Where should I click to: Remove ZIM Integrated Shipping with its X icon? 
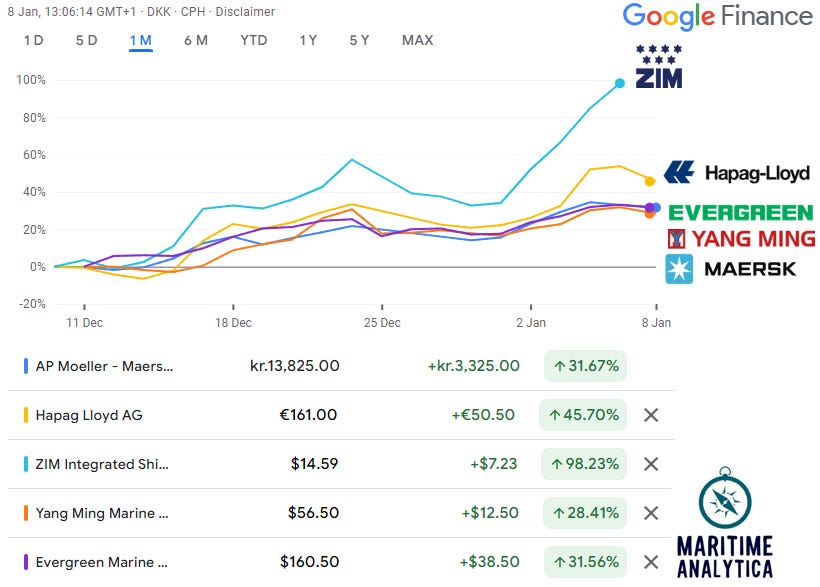[651, 464]
